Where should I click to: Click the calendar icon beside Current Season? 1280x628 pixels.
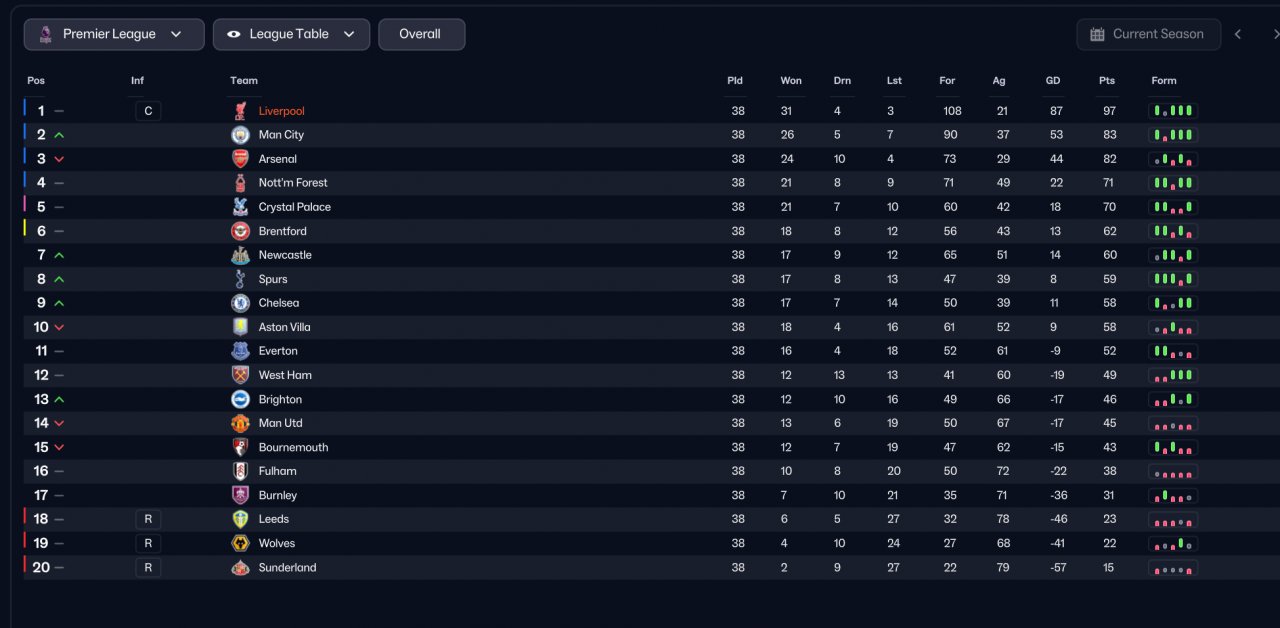tap(1096, 34)
